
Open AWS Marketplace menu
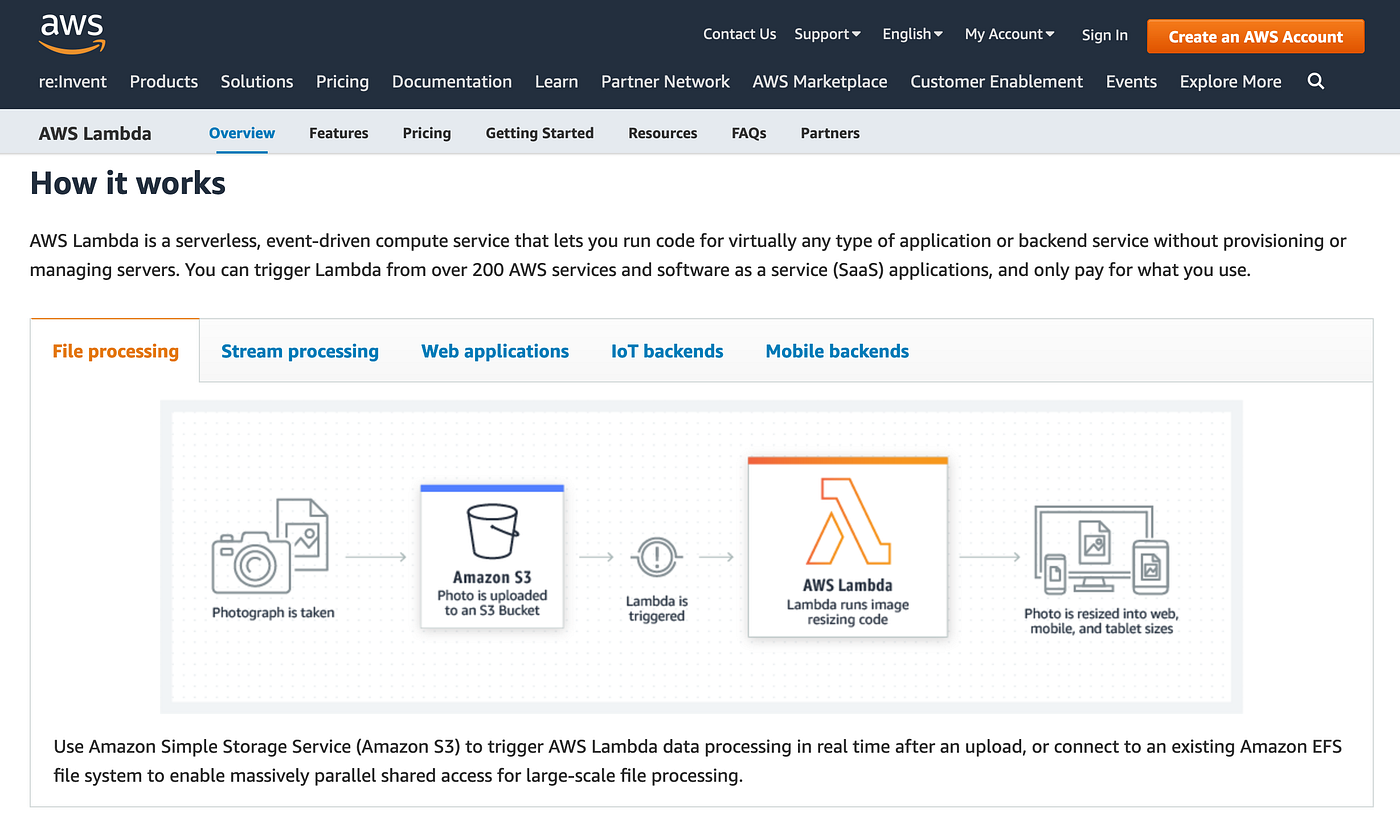pos(820,81)
